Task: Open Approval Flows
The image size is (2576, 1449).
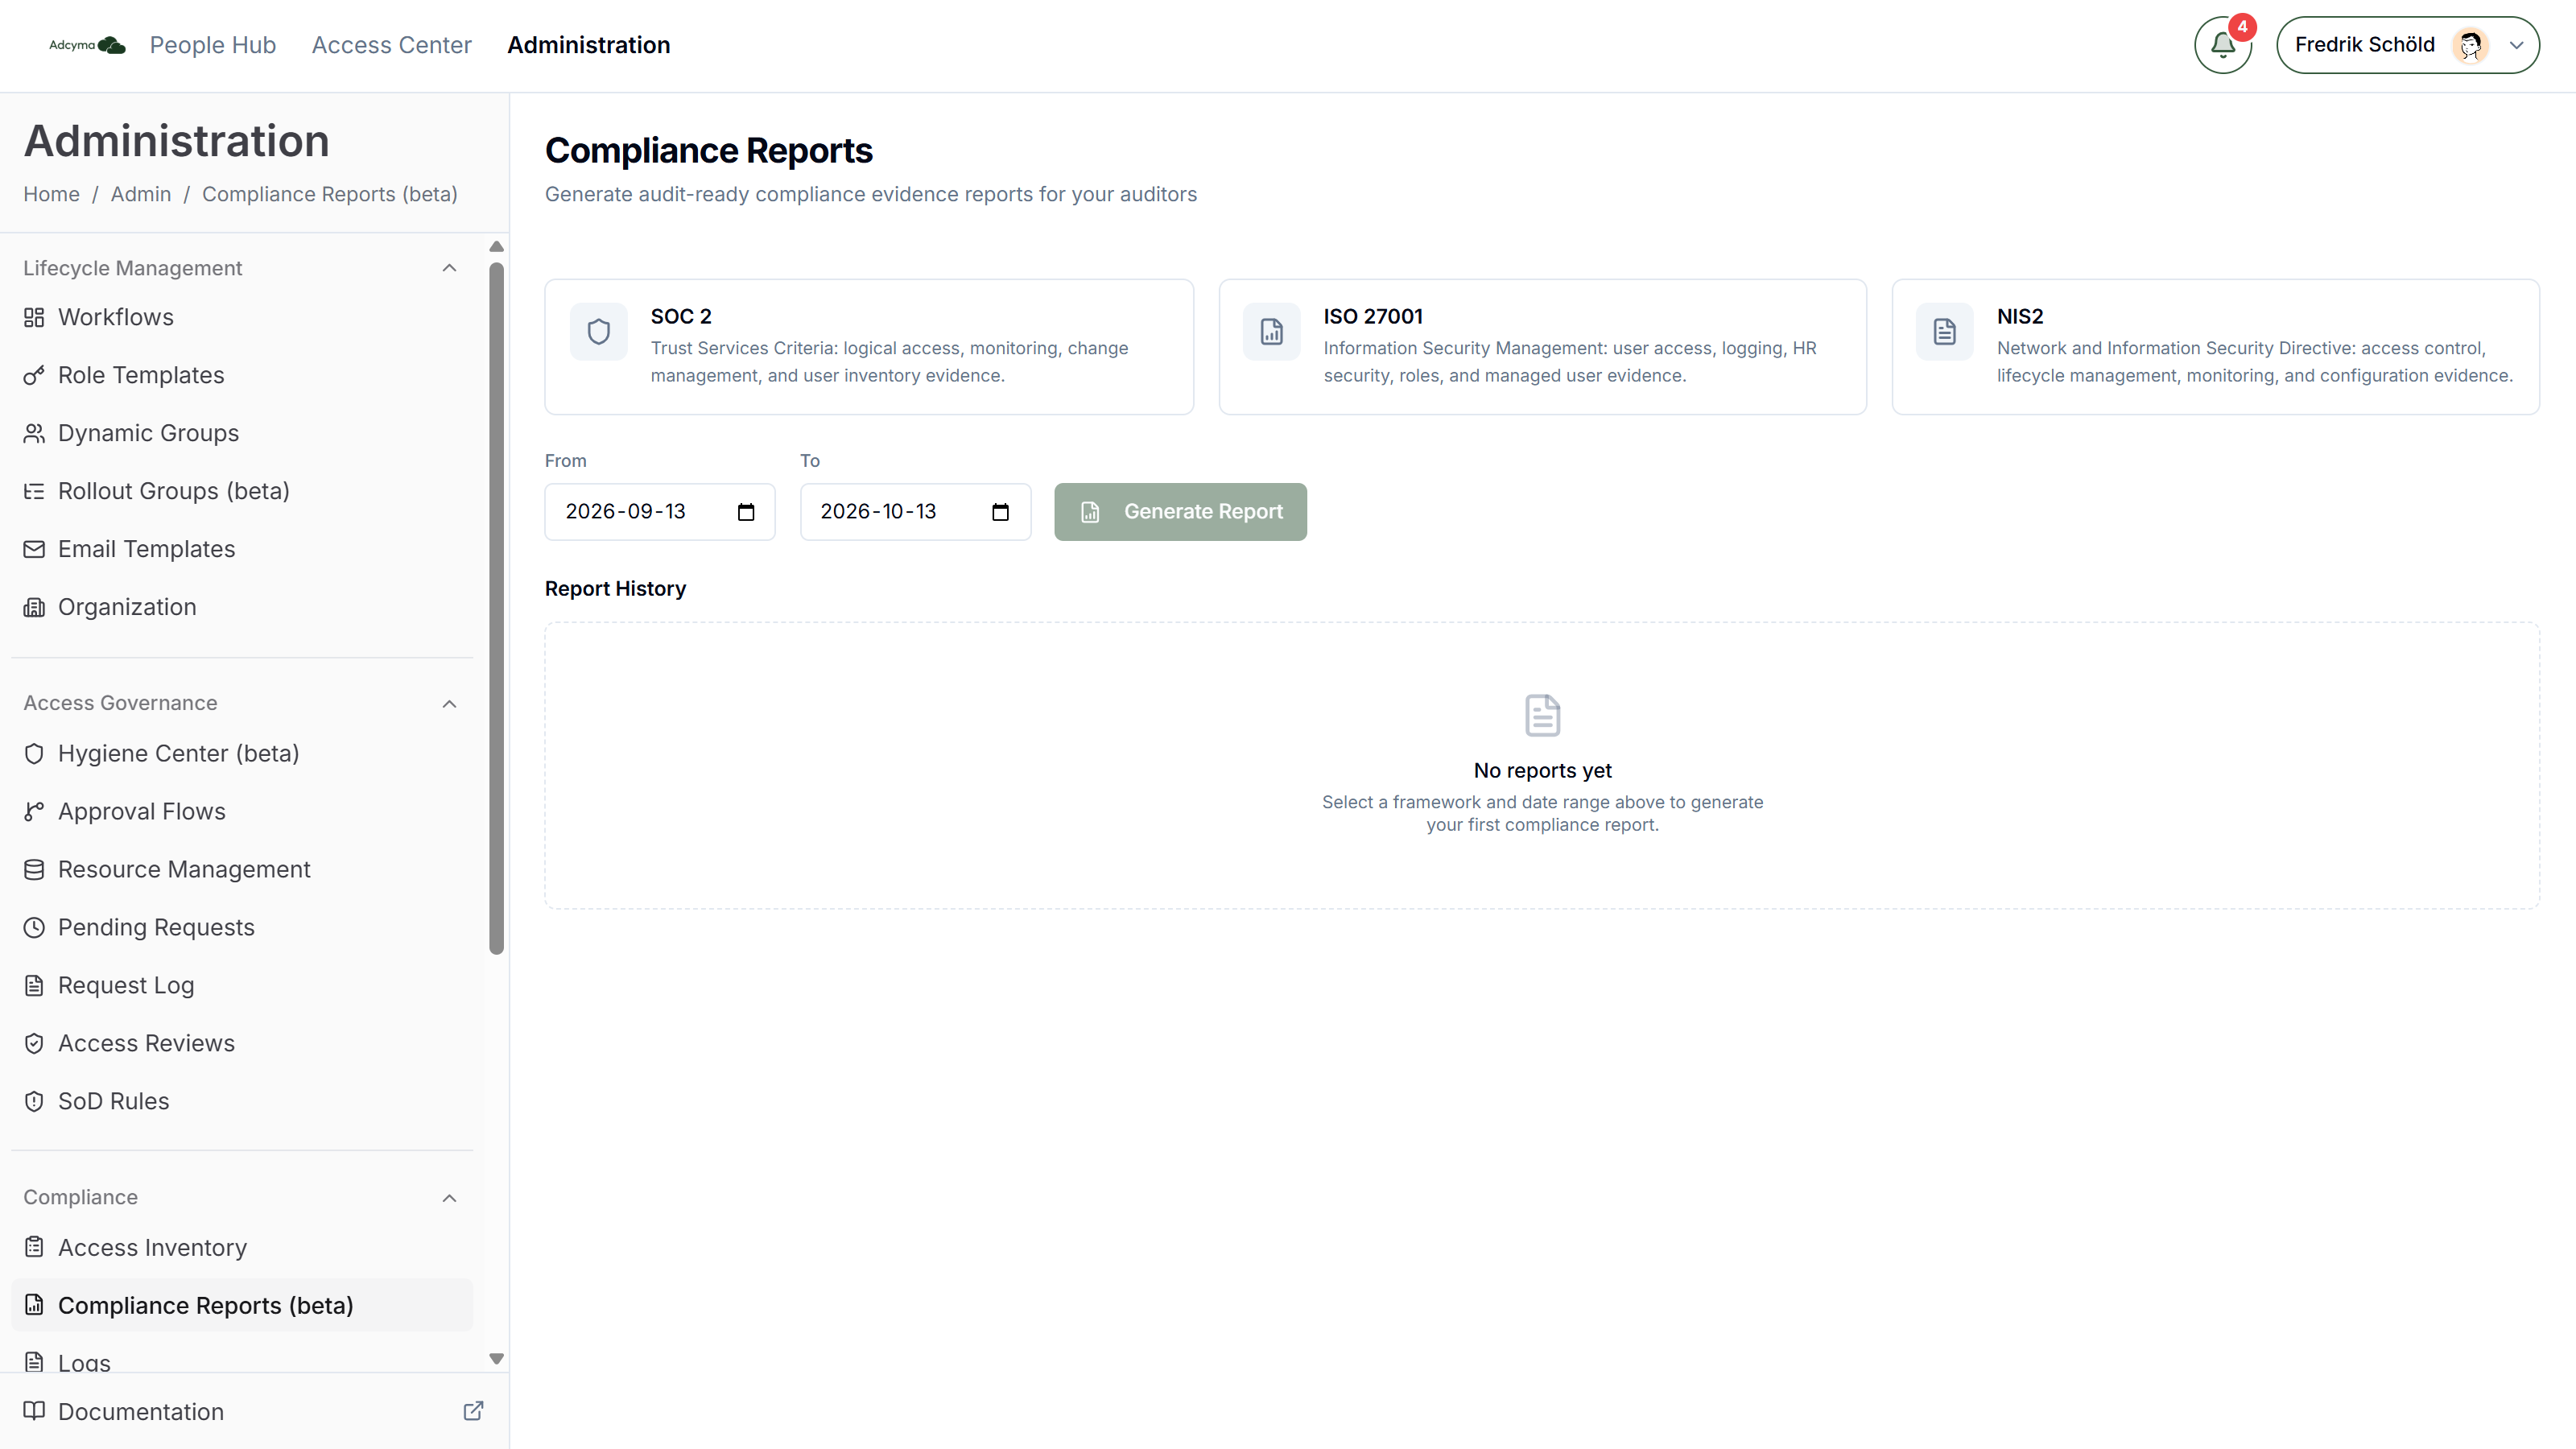Action: [242, 811]
